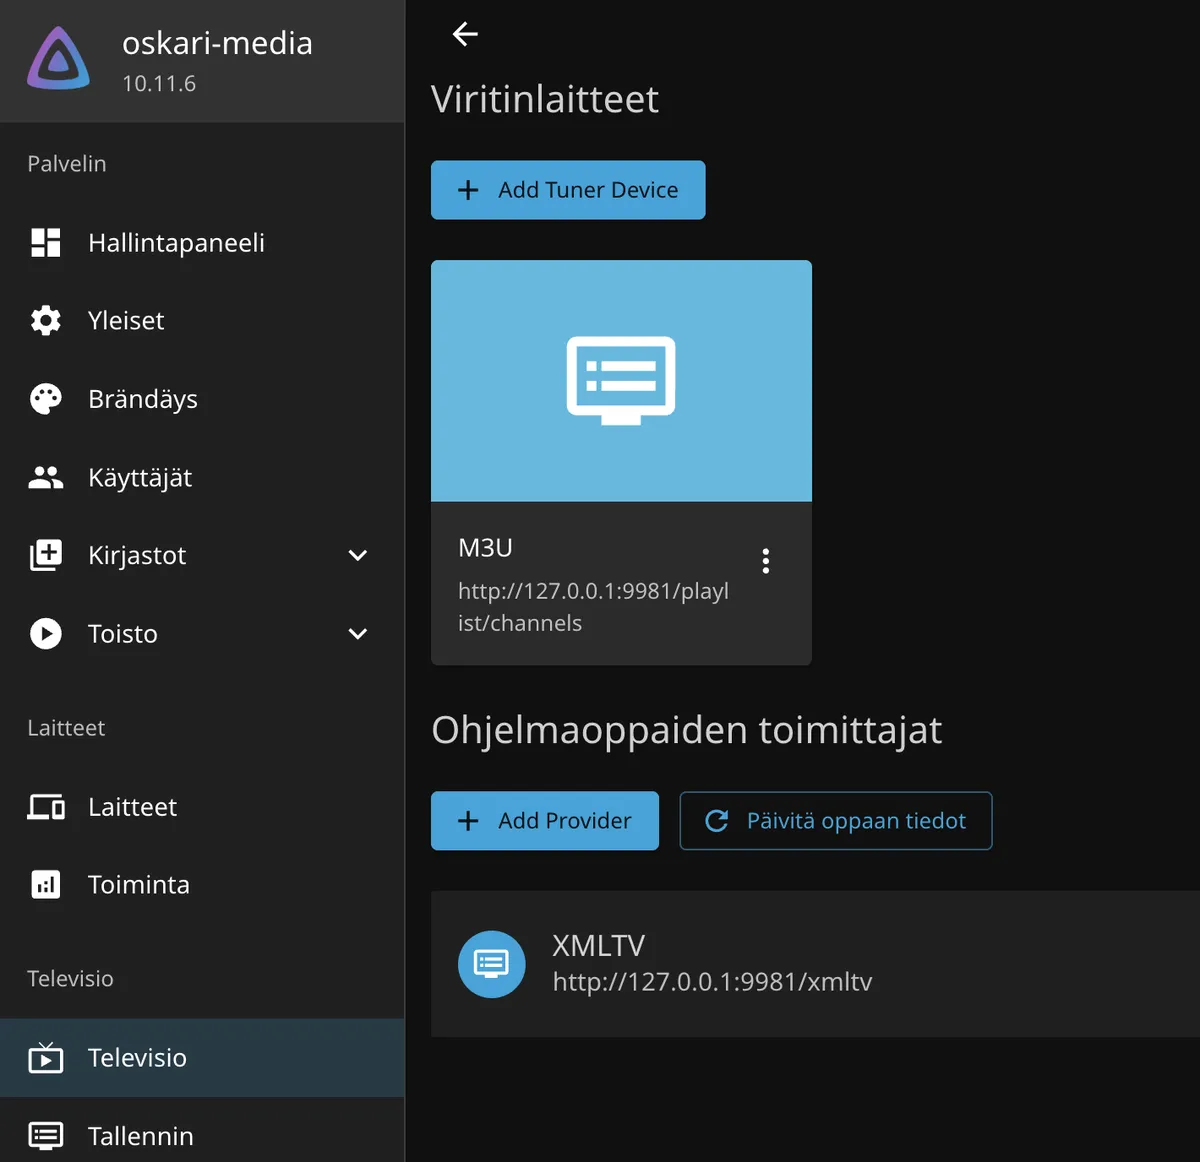1200x1162 pixels.
Task: Expand the Kirjastot chevron
Action: [357, 556]
